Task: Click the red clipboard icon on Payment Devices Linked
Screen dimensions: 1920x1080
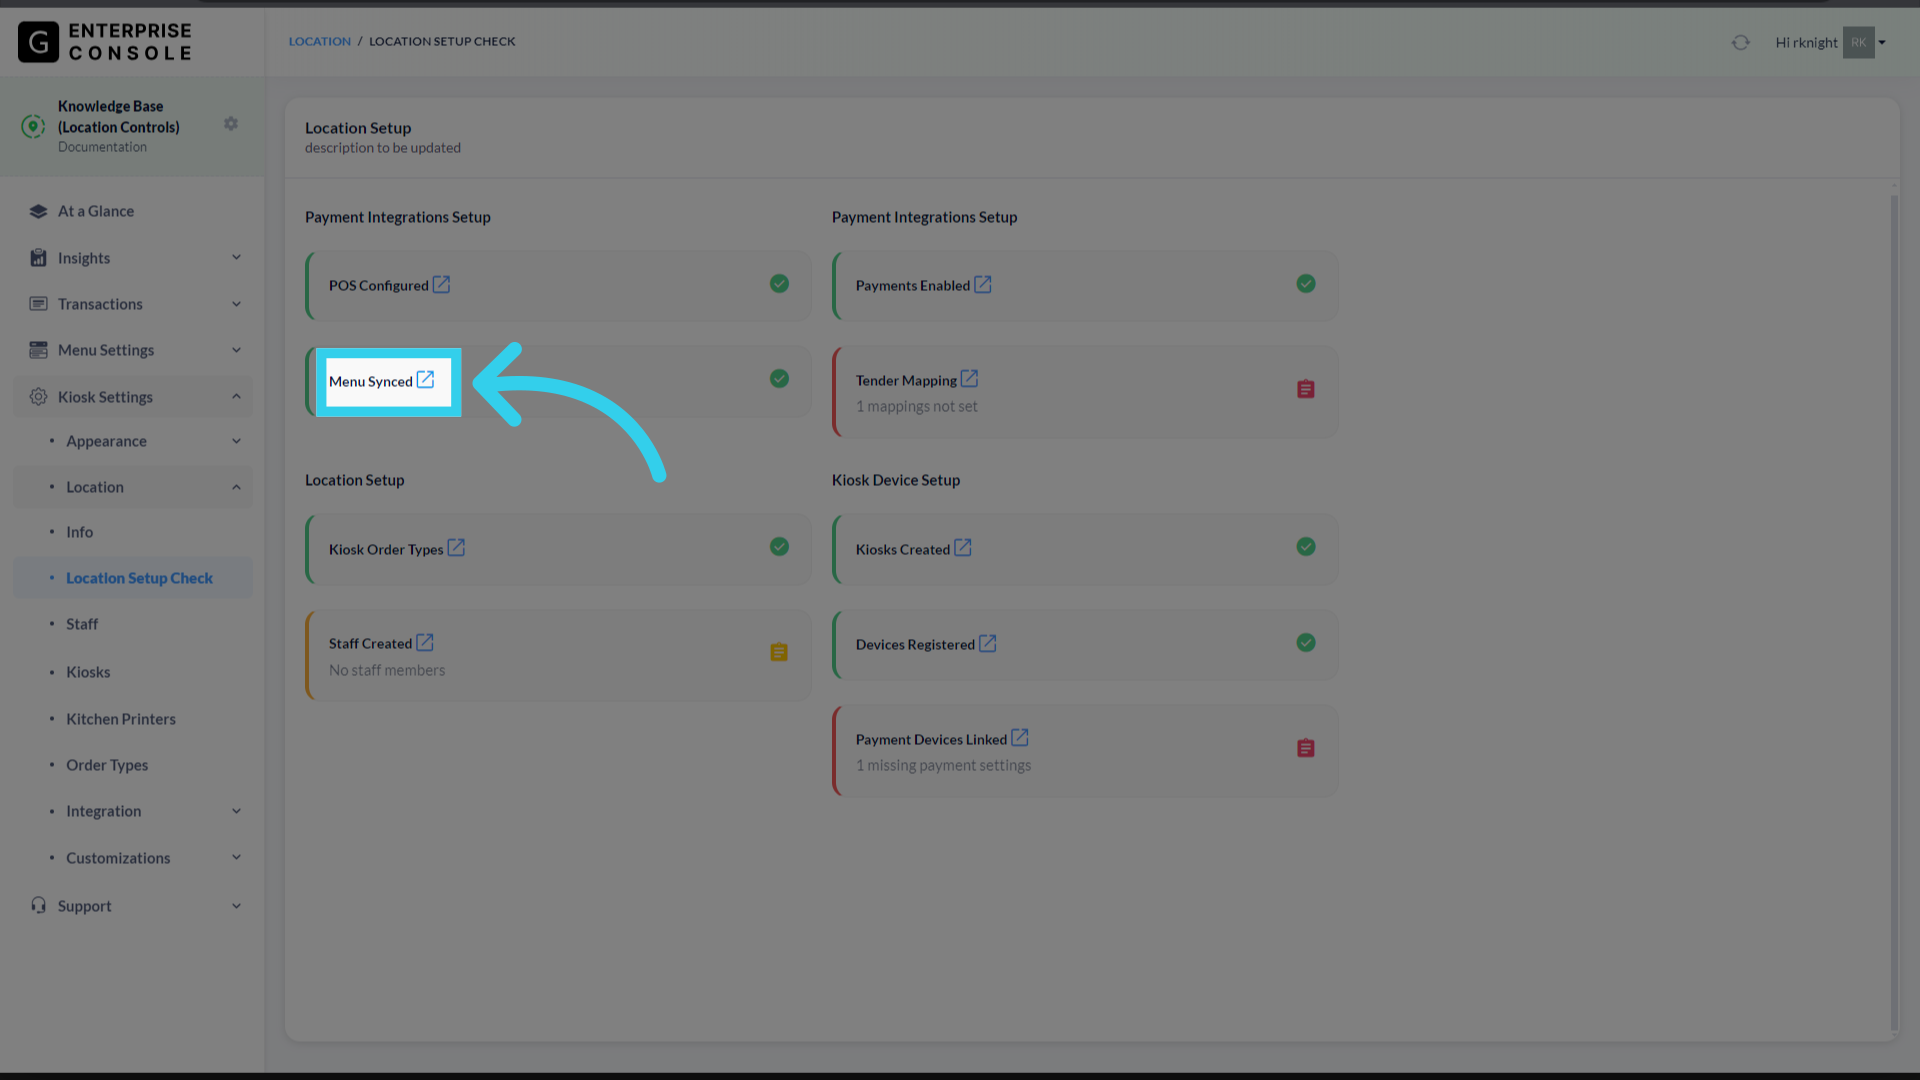Action: point(1306,748)
